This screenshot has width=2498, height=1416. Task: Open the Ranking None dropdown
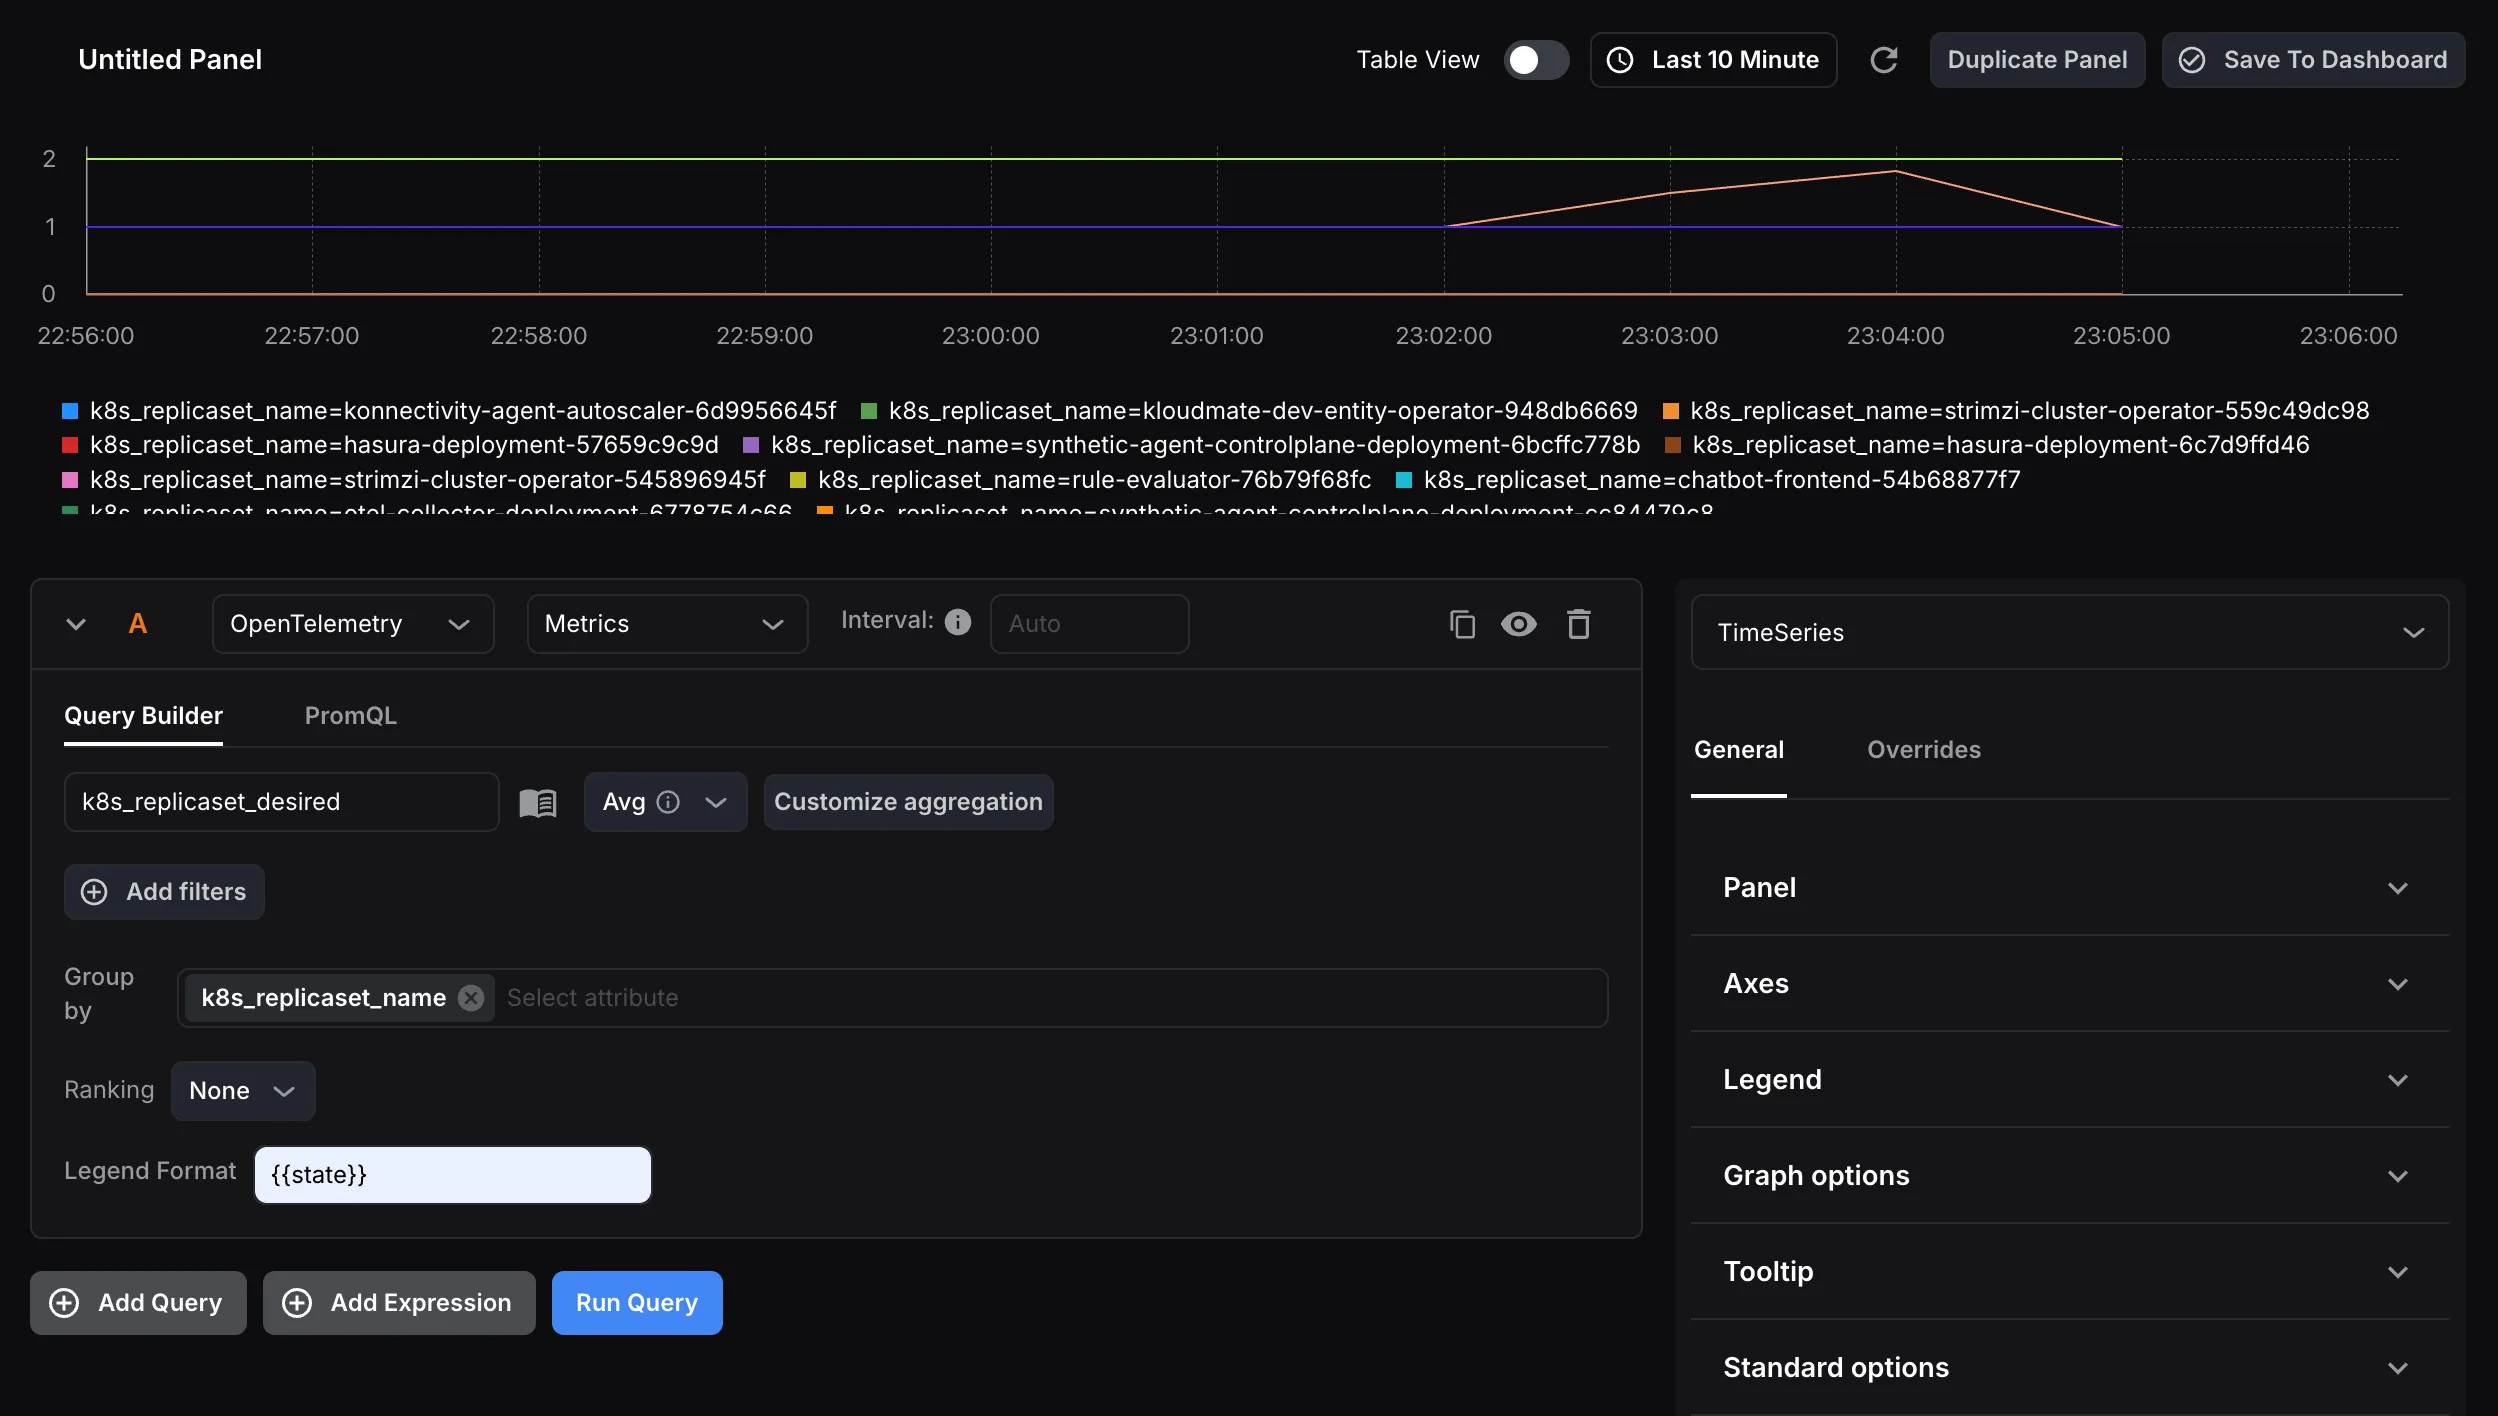click(243, 1090)
